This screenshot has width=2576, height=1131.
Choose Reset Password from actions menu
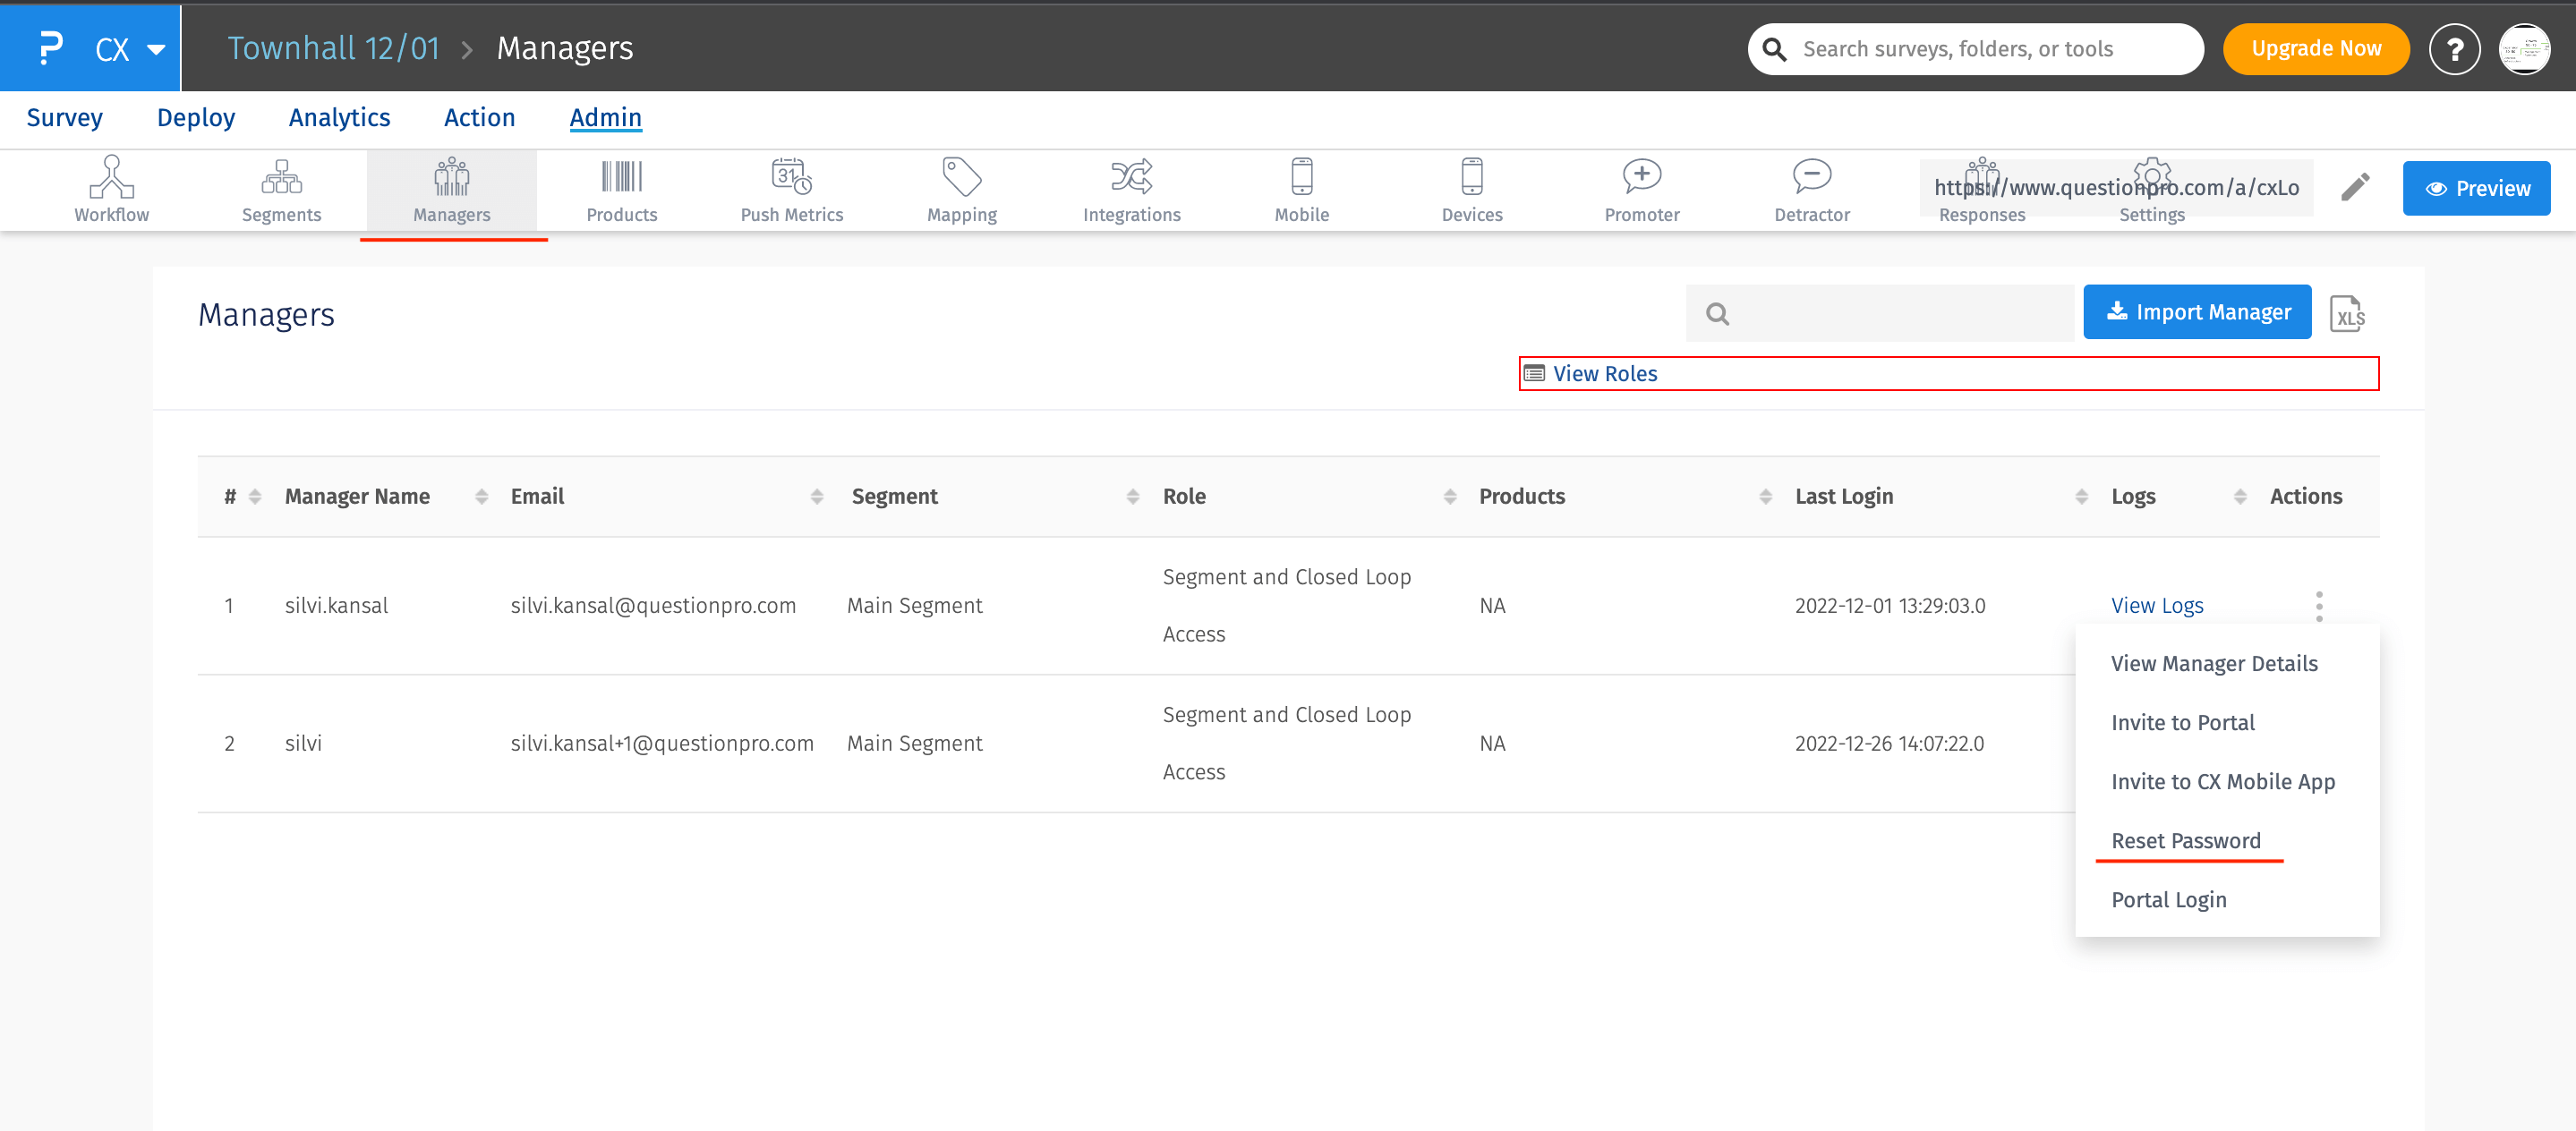(2185, 840)
